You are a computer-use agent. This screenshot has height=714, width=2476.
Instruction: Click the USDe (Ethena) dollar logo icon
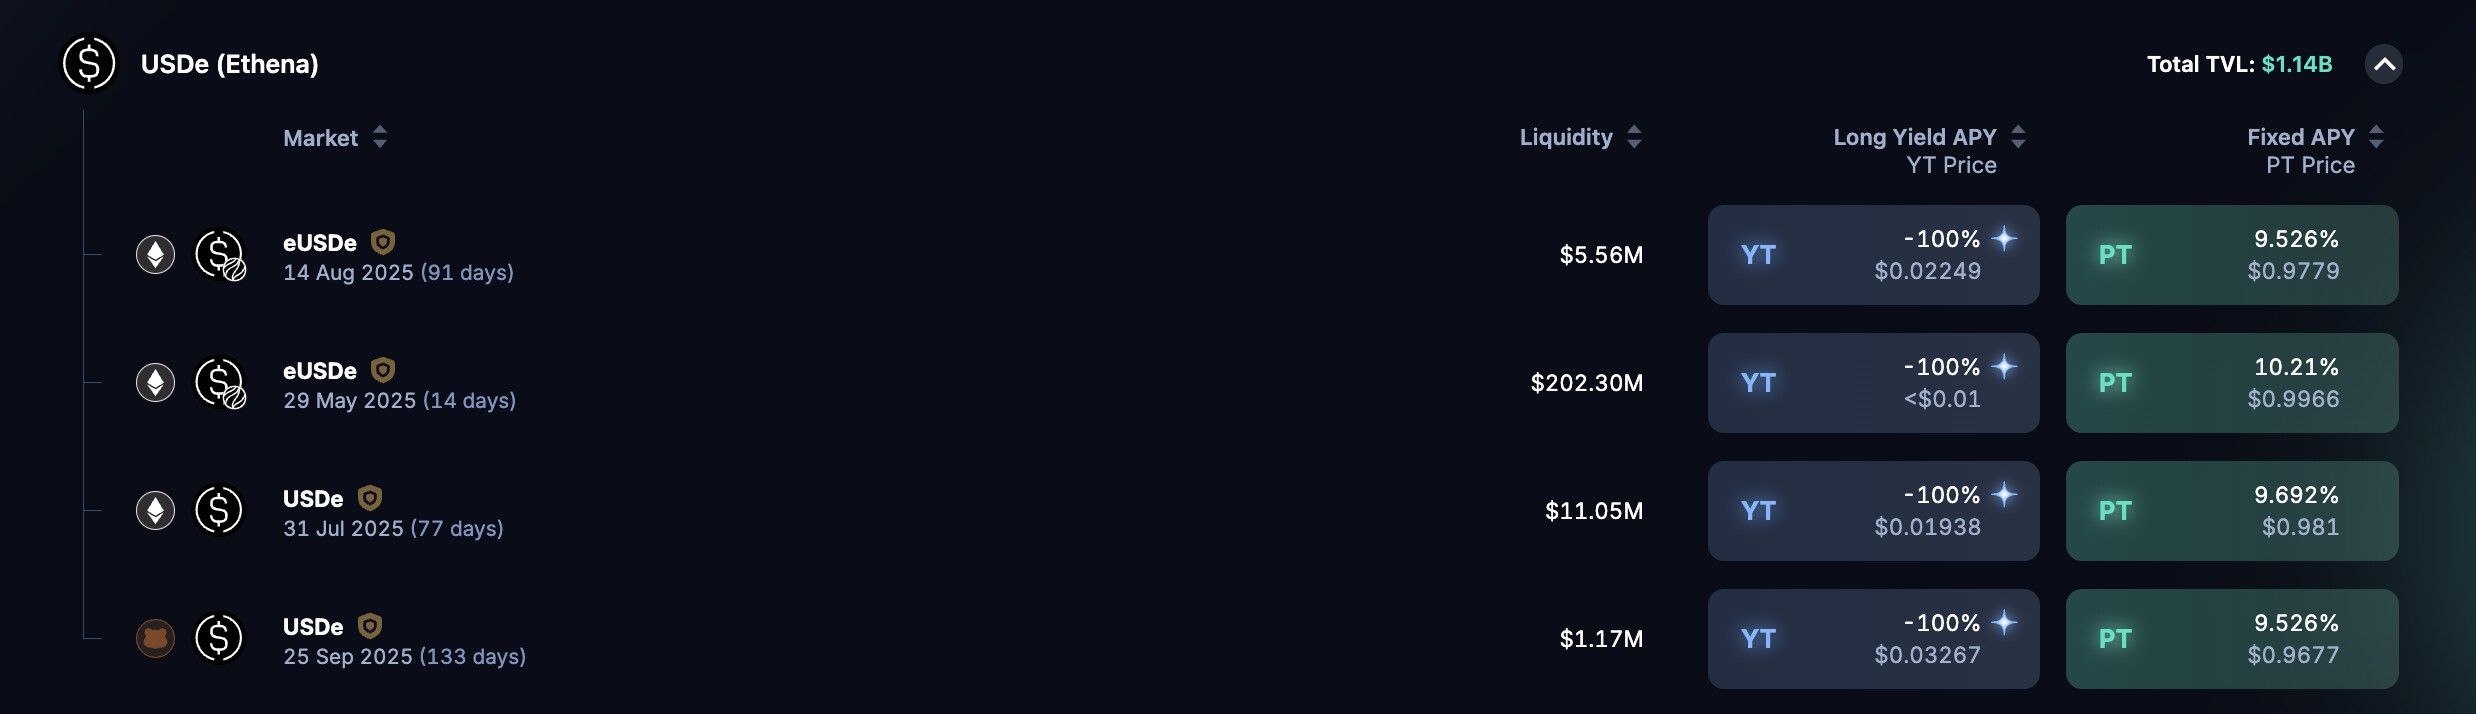tap(89, 64)
